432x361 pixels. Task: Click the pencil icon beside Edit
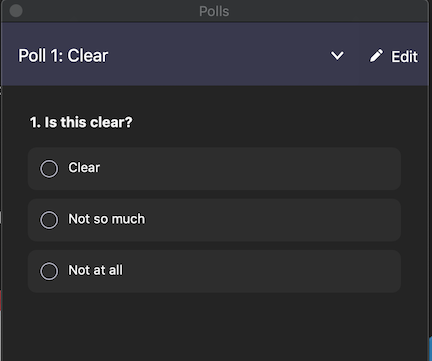click(376, 56)
